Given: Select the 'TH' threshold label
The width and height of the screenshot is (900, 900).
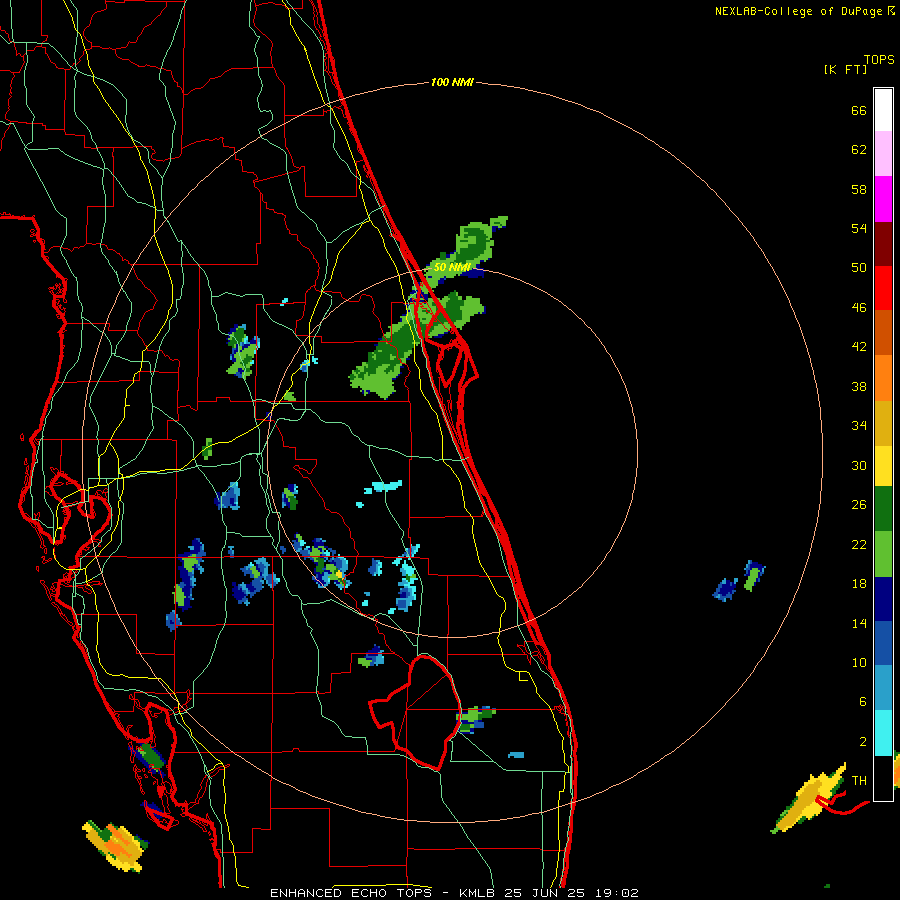Looking at the screenshot, I should click(x=859, y=781).
